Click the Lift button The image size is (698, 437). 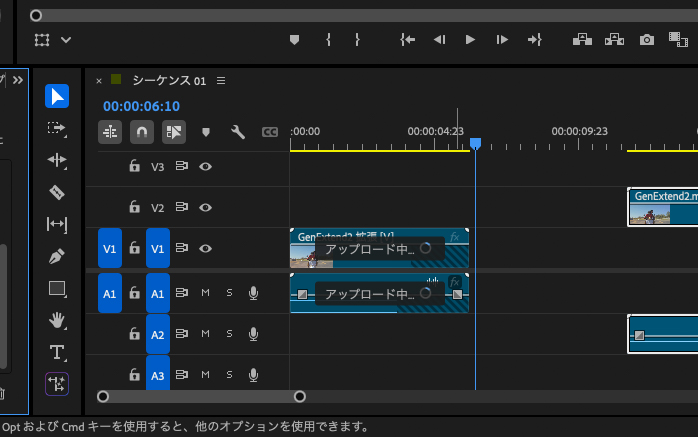click(x=582, y=40)
